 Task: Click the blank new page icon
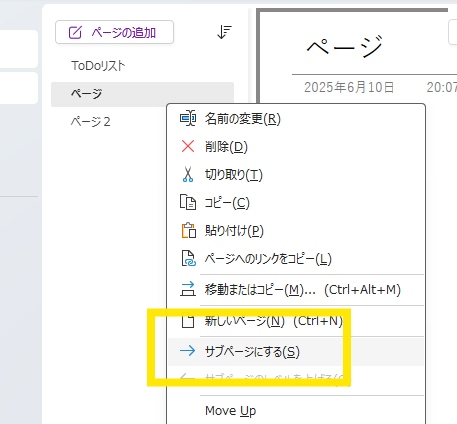point(188,321)
